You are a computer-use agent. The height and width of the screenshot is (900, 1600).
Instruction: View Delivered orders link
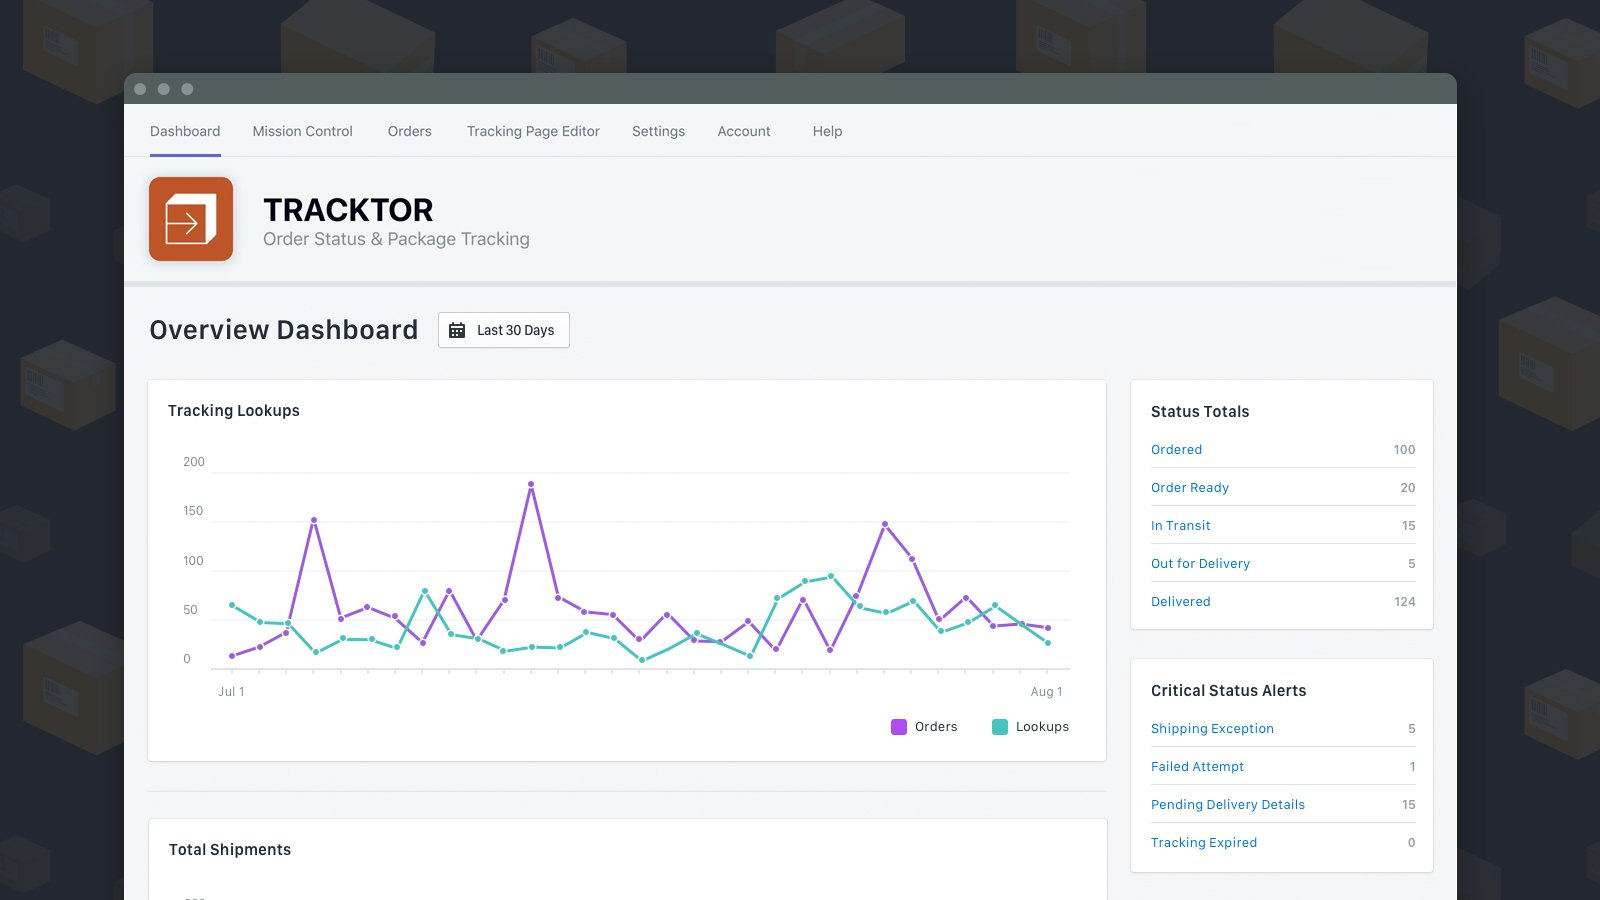click(x=1180, y=602)
